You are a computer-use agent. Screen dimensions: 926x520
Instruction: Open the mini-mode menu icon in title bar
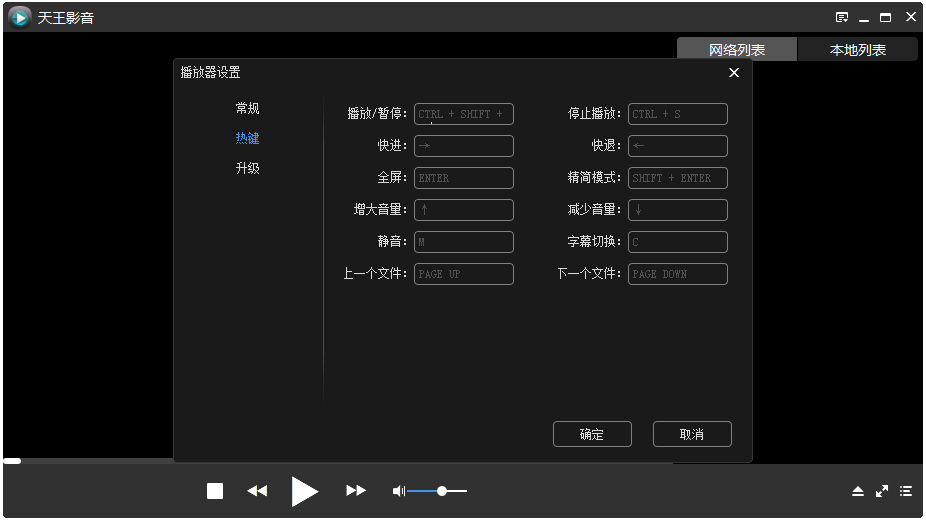pos(842,18)
